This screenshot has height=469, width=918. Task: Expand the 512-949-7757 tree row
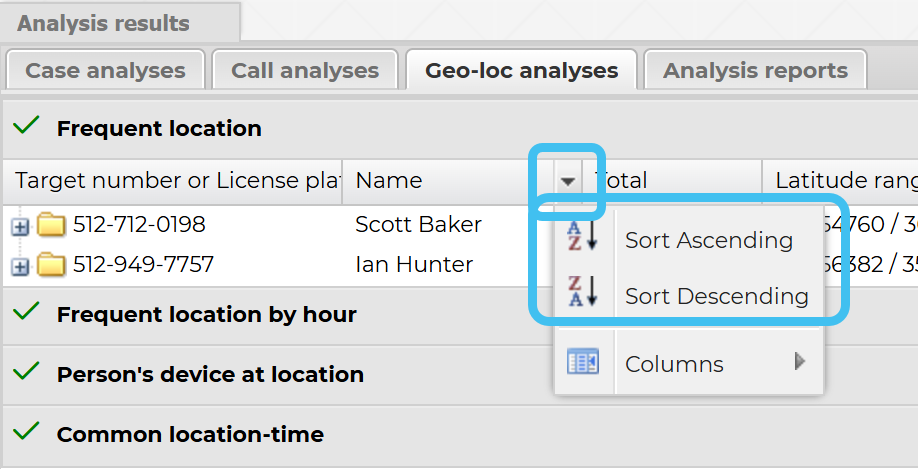pos(21,266)
